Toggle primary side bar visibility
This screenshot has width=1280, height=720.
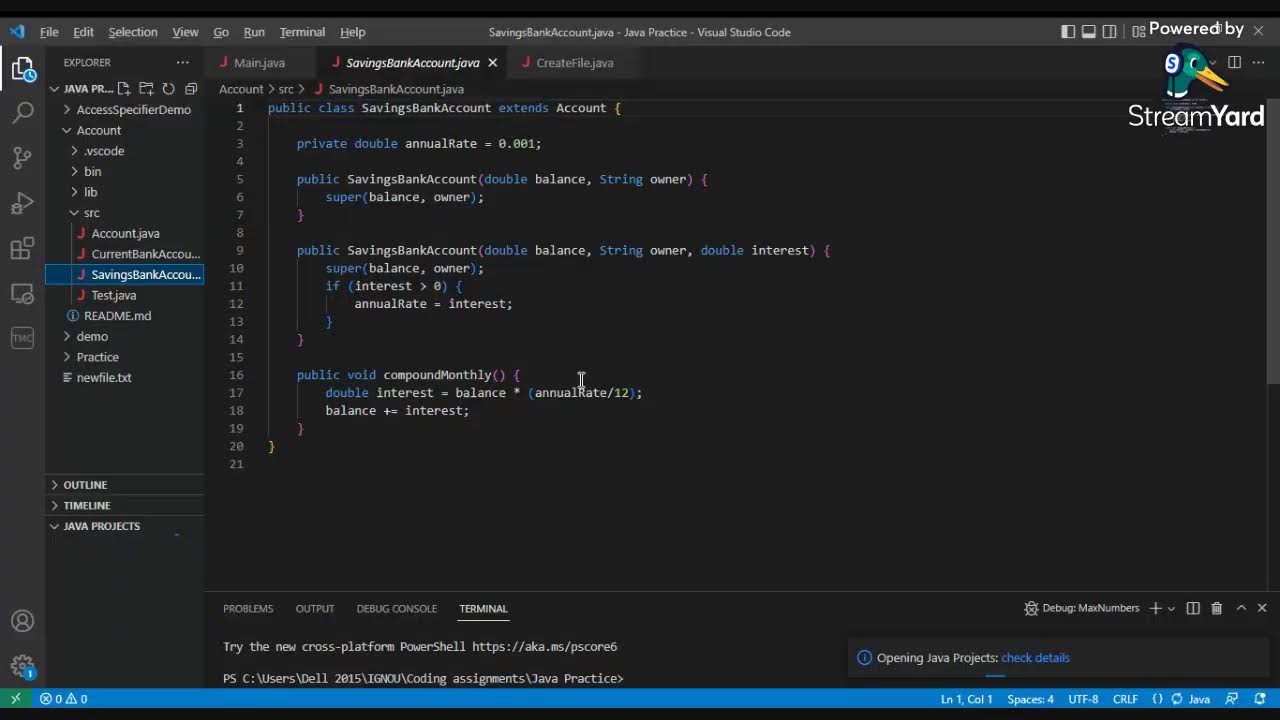click(1068, 32)
